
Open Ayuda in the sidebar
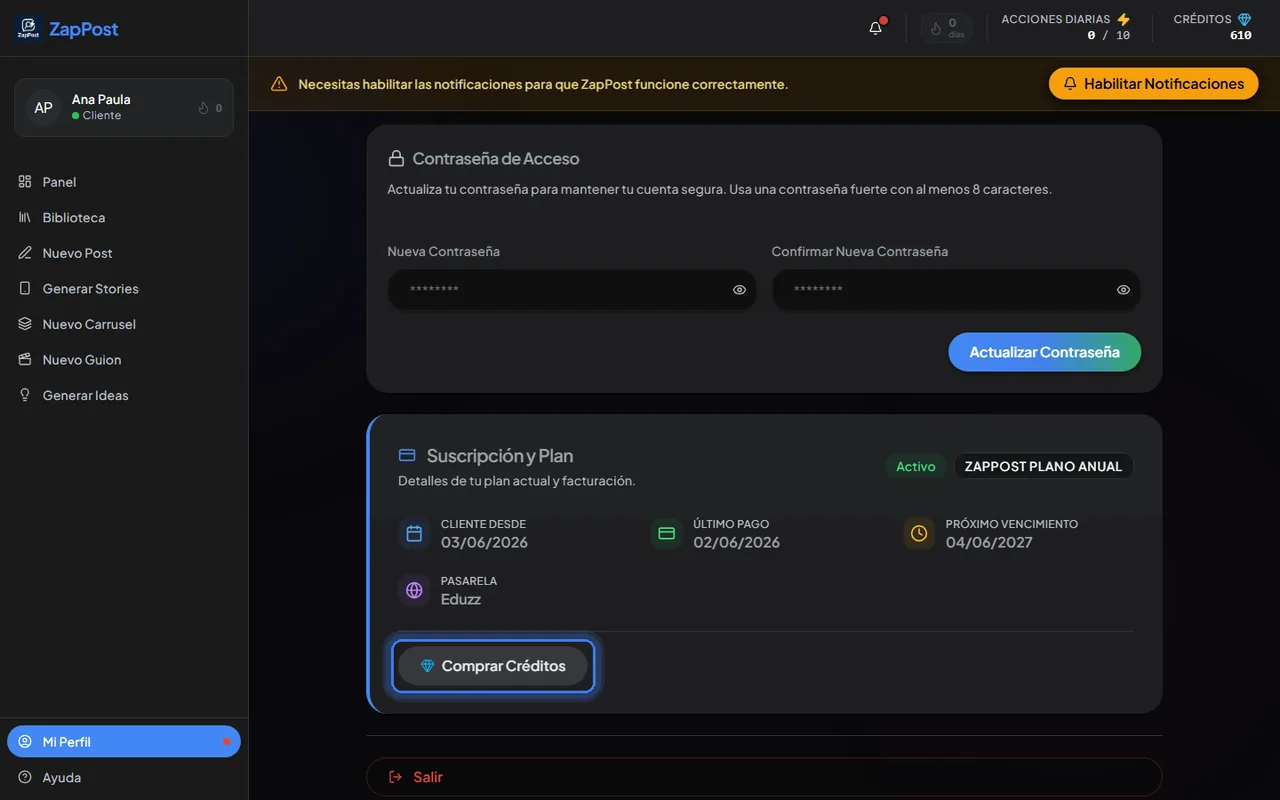124,777
